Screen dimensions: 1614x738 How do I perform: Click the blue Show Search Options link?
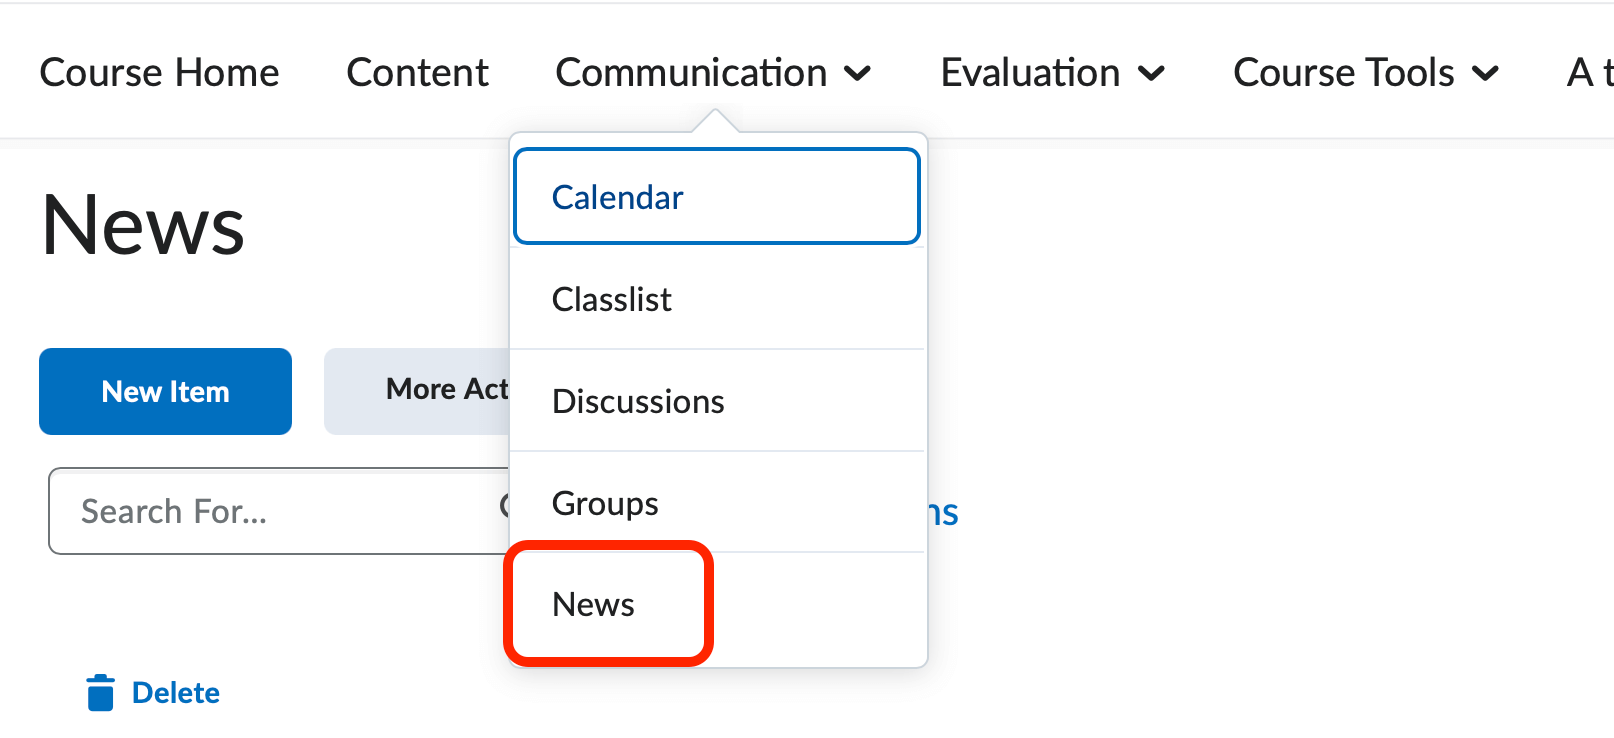945,511
